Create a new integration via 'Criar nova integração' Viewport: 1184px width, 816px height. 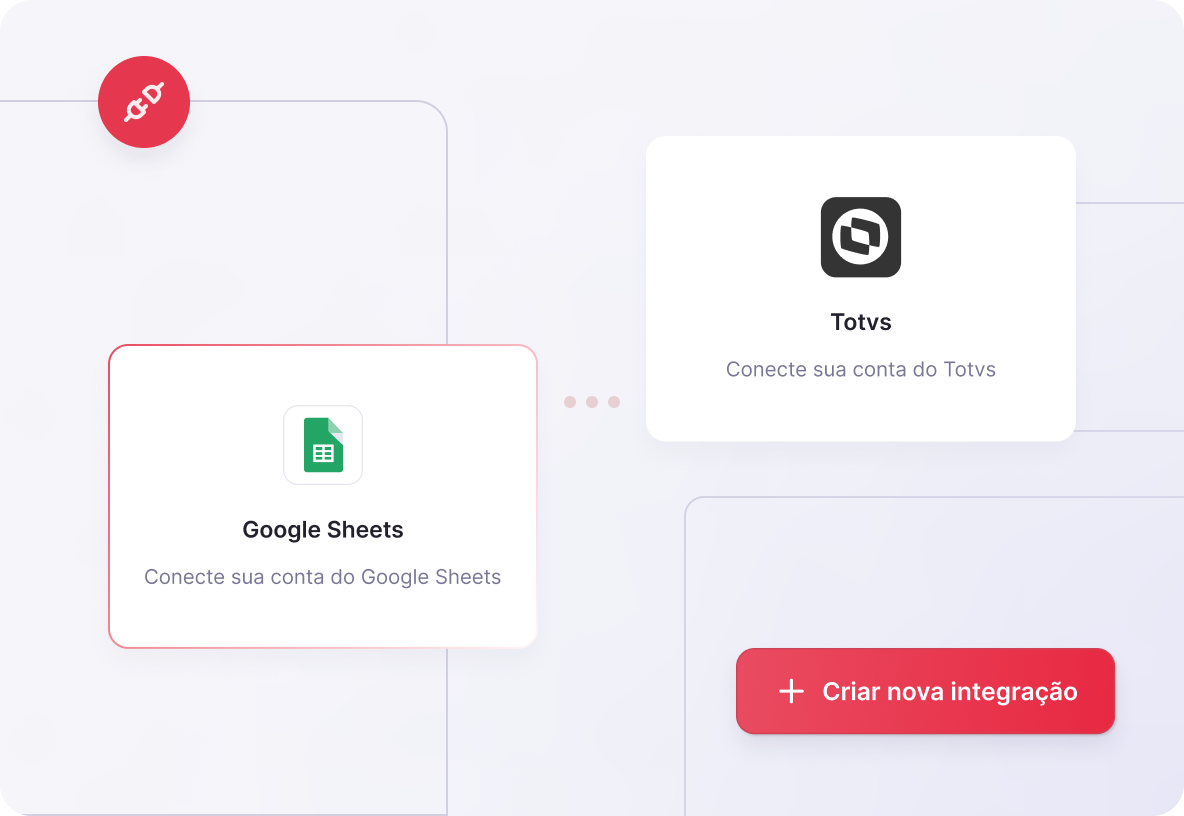tap(926, 691)
